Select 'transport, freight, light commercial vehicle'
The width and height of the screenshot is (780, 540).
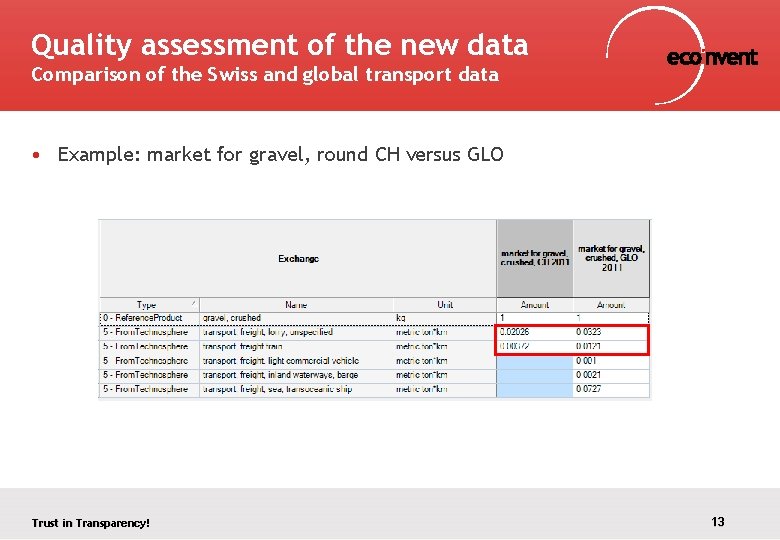pyautogui.click(x=296, y=361)
